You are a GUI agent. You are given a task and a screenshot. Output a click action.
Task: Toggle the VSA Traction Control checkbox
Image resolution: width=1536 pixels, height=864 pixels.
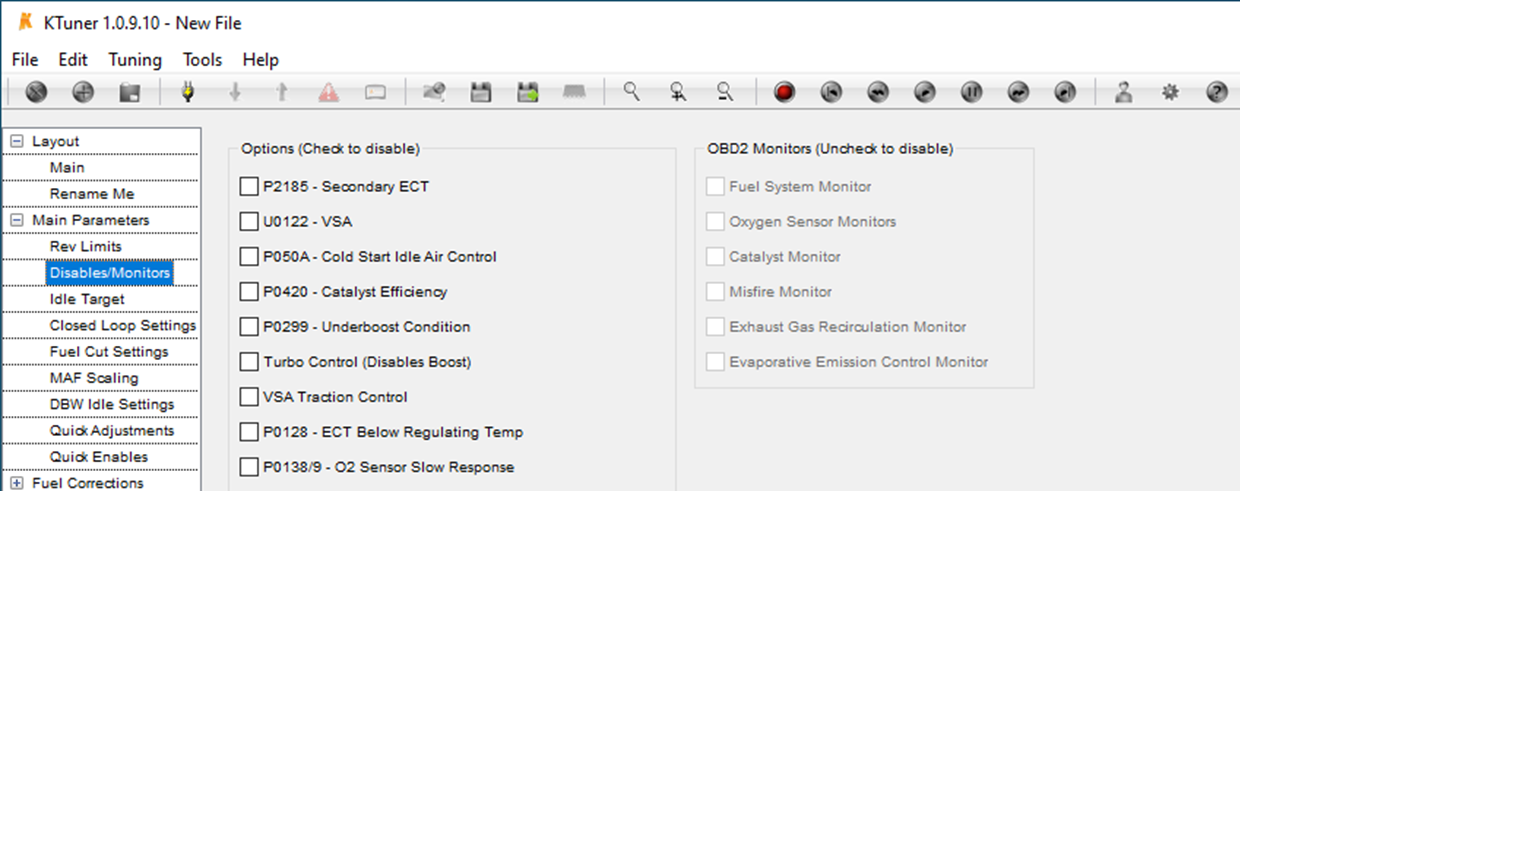tap(249, 397)
